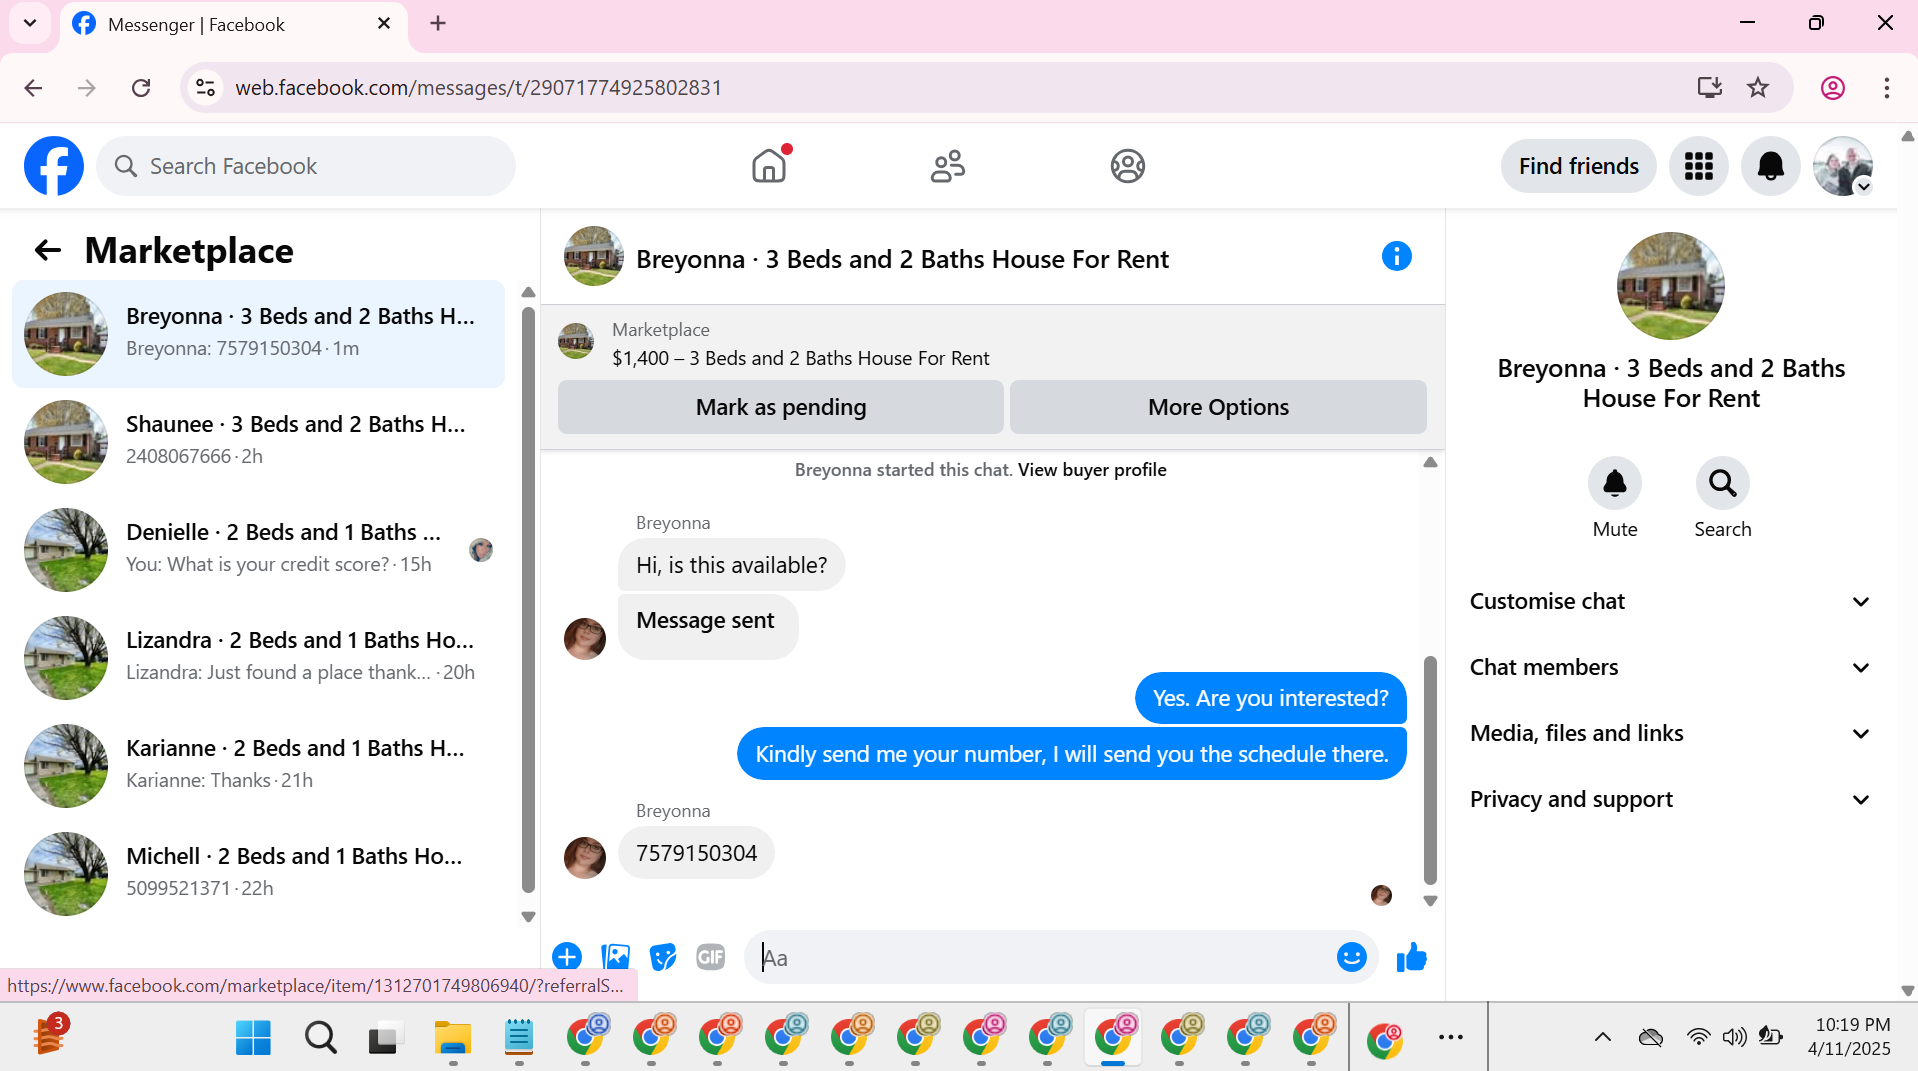1918x1071 pixels.
Task: Open the More Options button
Action: tap(1218, 407)
